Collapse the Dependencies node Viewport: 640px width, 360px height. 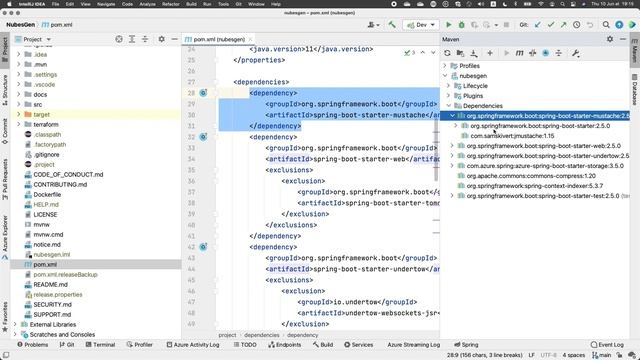[449, 106]
